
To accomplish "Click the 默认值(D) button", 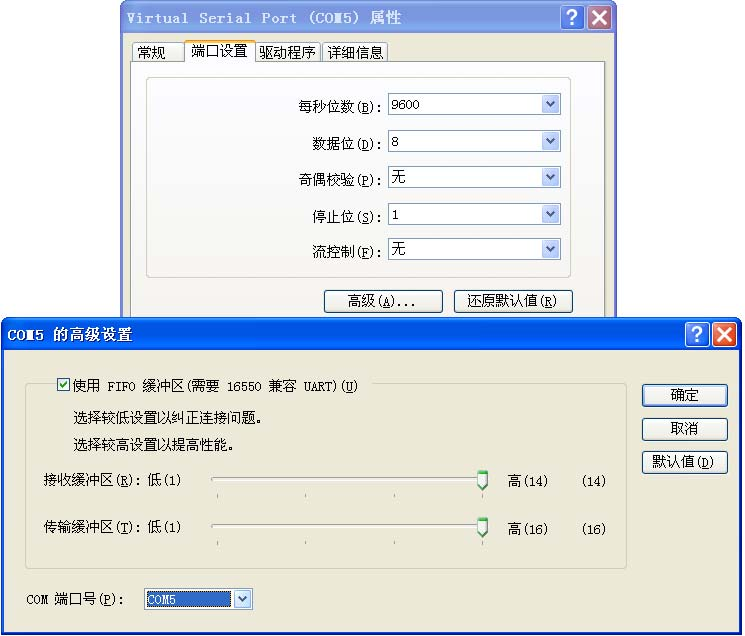I will coord(684,462).
